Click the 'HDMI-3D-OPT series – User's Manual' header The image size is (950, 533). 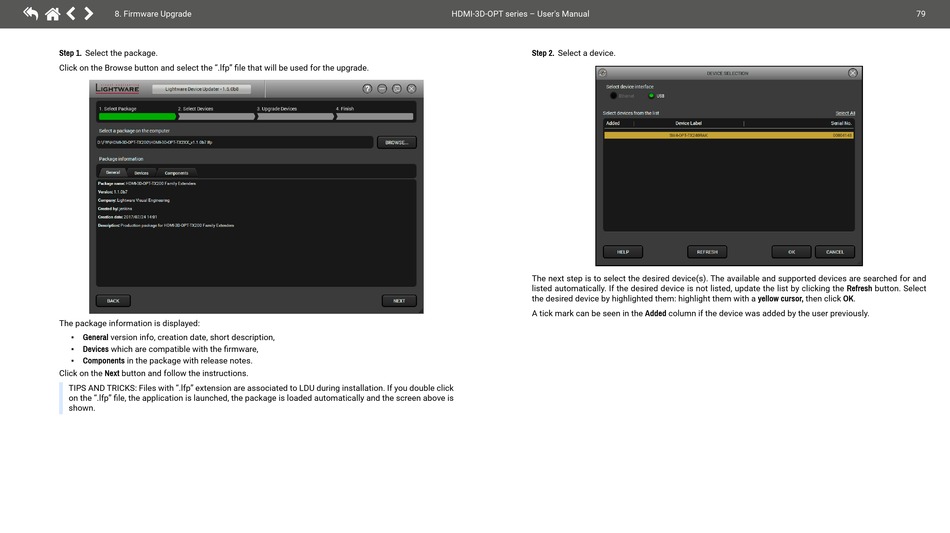tap(520, 13)
